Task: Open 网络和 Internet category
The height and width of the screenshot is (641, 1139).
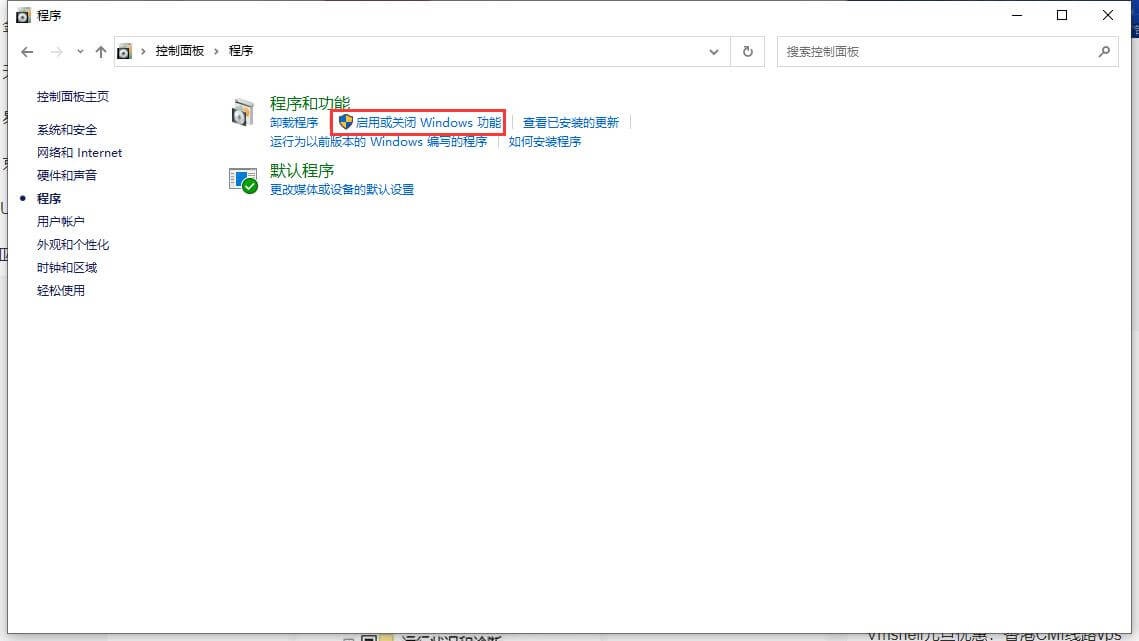Action: pos(79,153)
